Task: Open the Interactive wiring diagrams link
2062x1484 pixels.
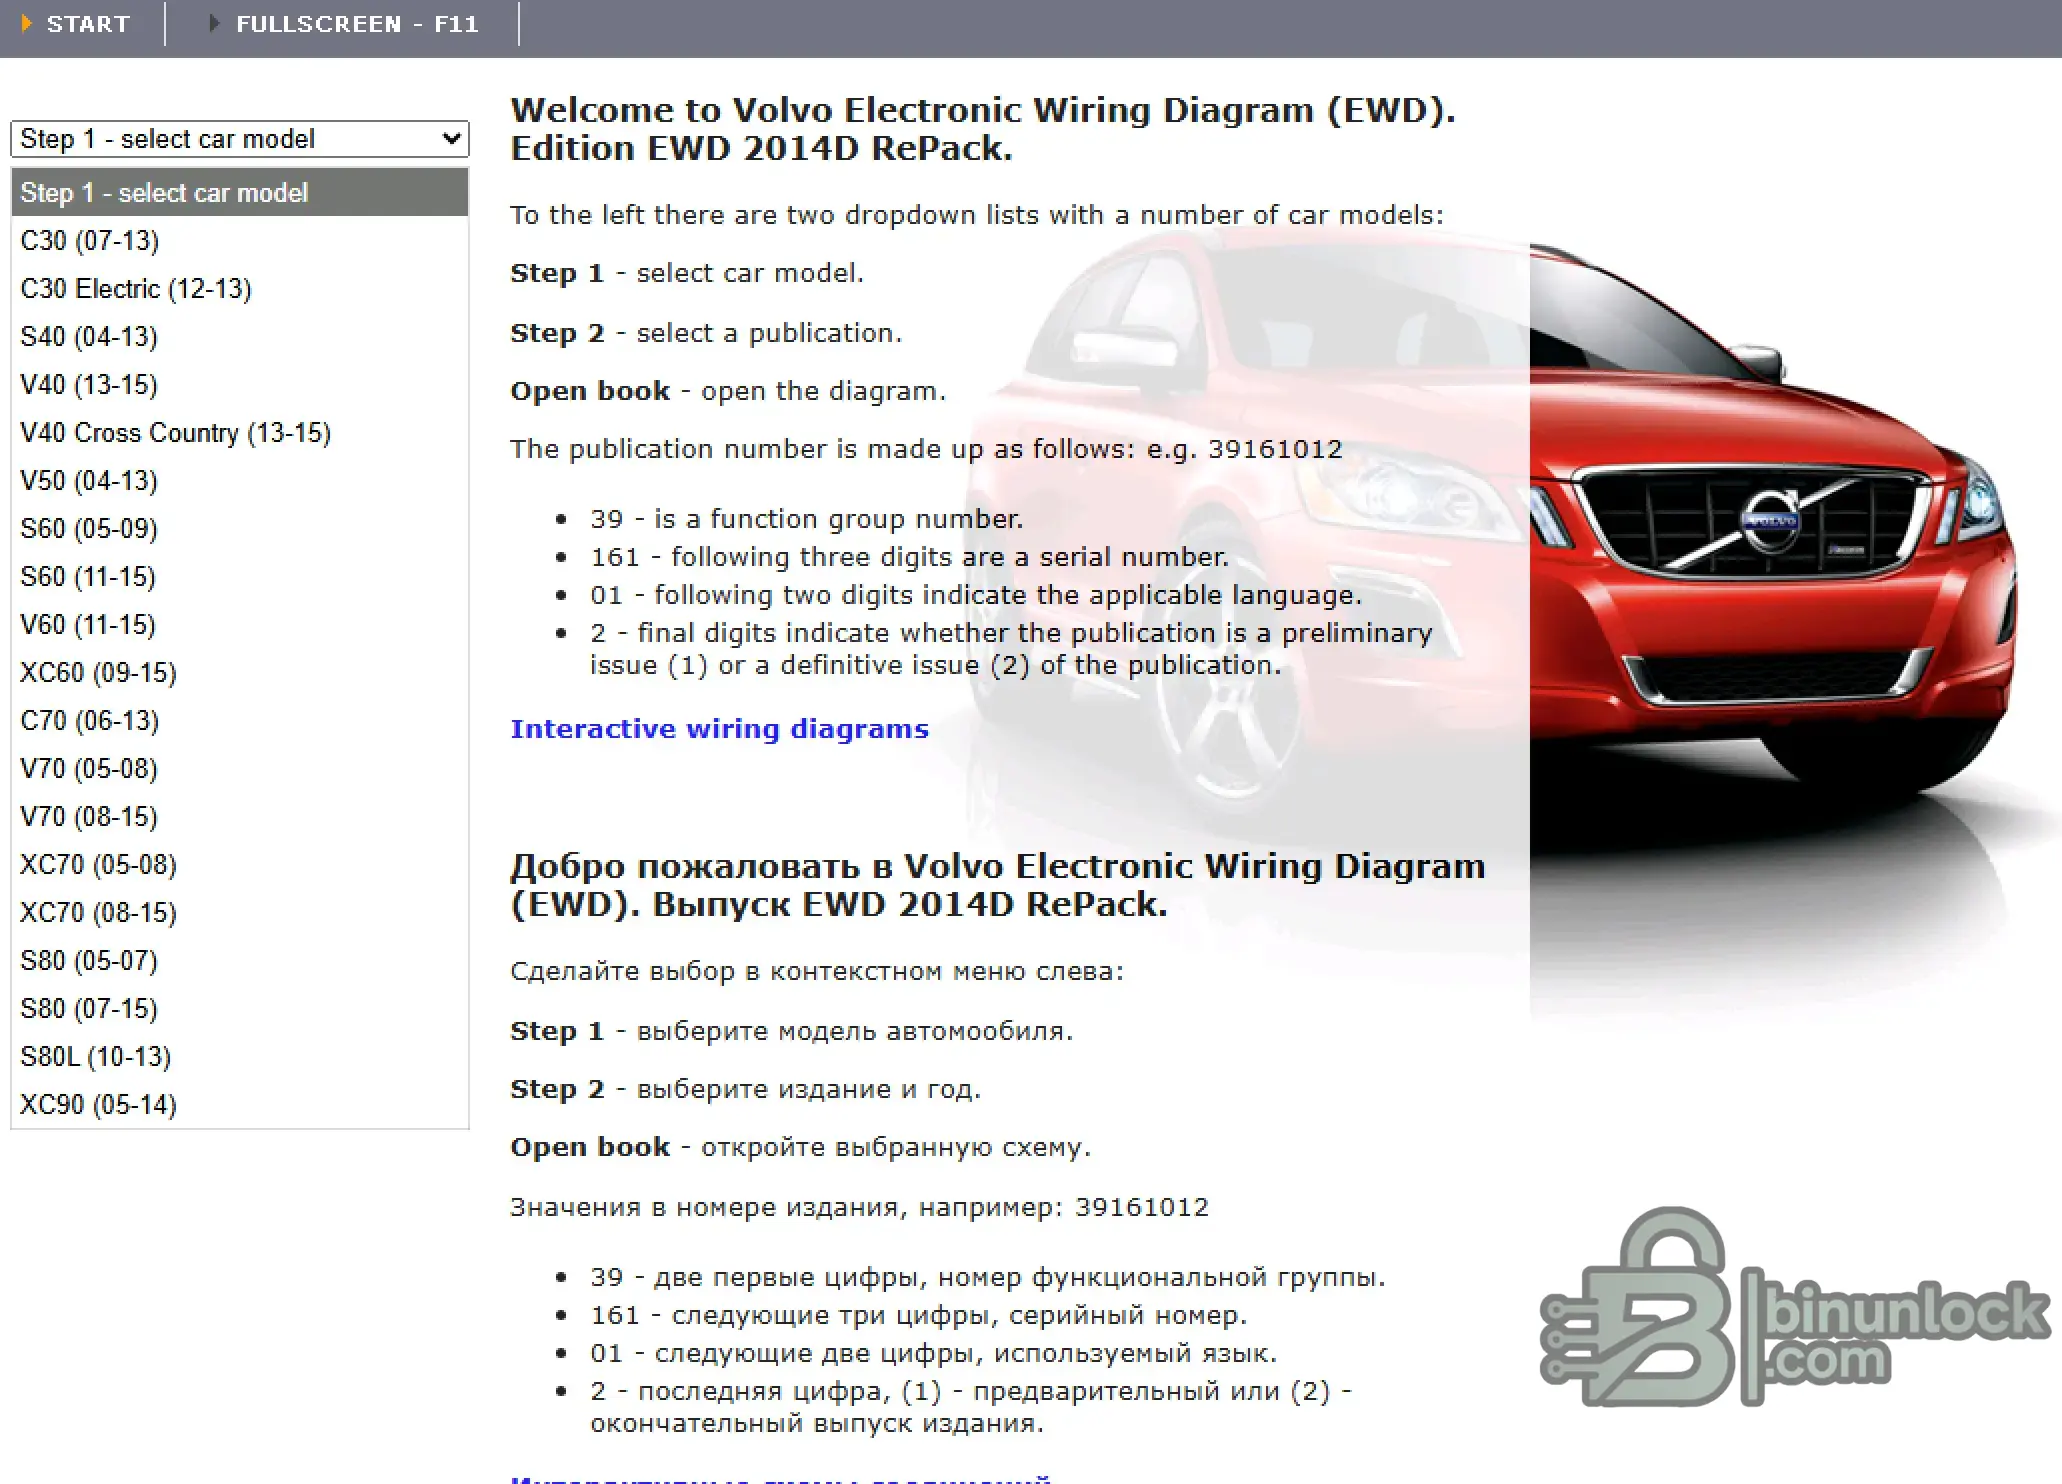Action: (719, 729)
